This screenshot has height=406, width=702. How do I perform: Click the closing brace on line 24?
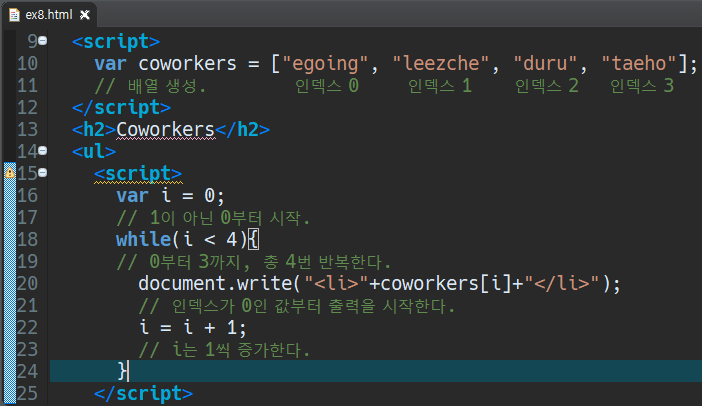coord(122,372)
